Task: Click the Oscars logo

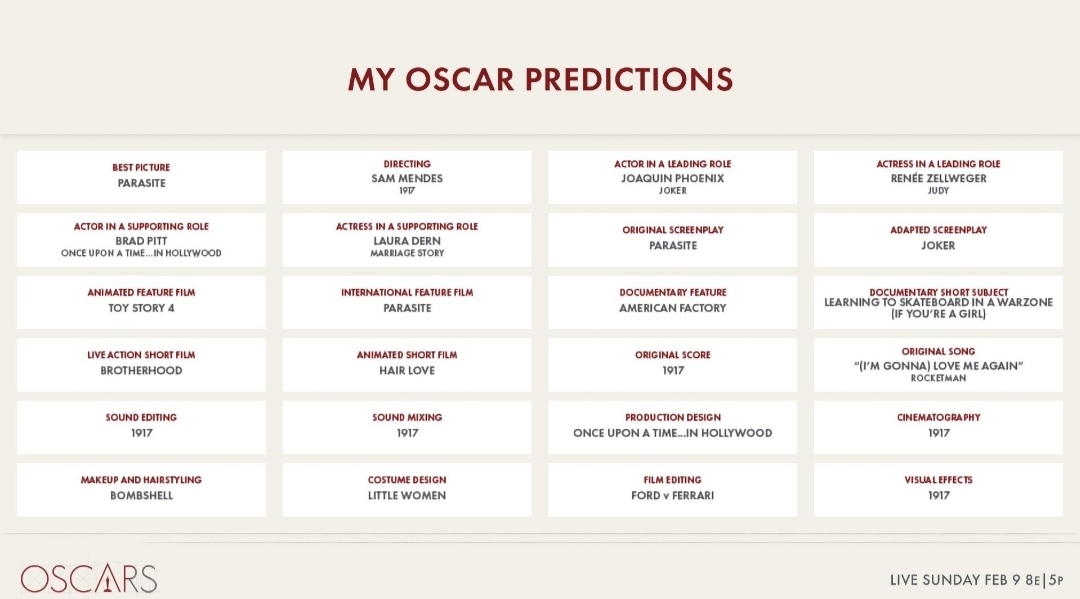Action: click(89, 578)
